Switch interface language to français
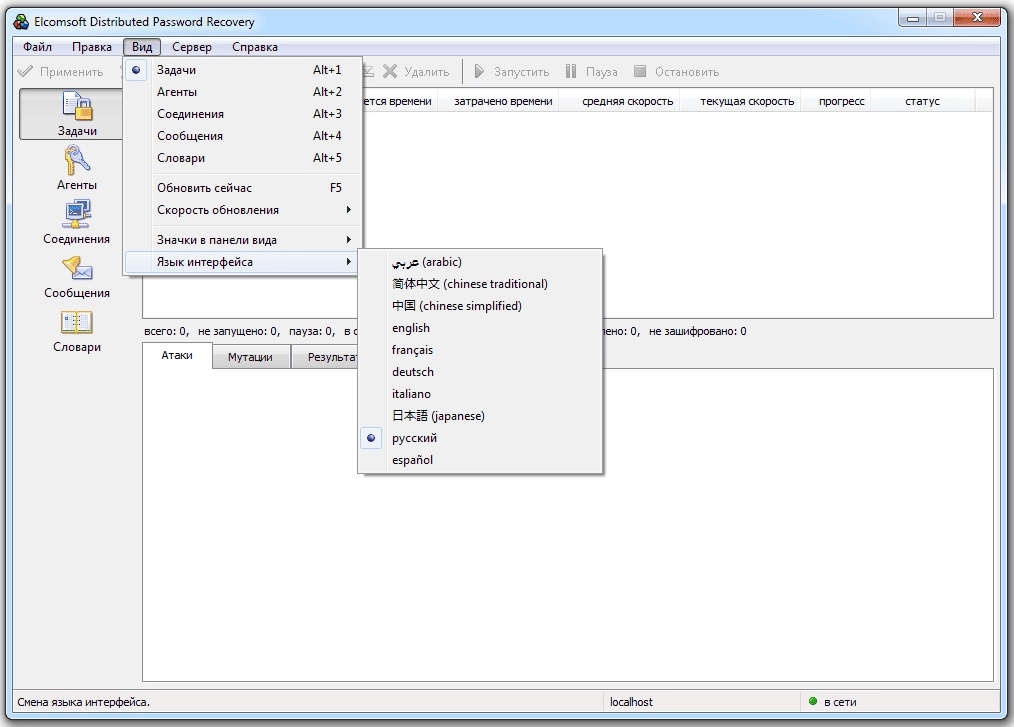The height and width of the screenshot is (727, 1014). (x=480, y=350)
